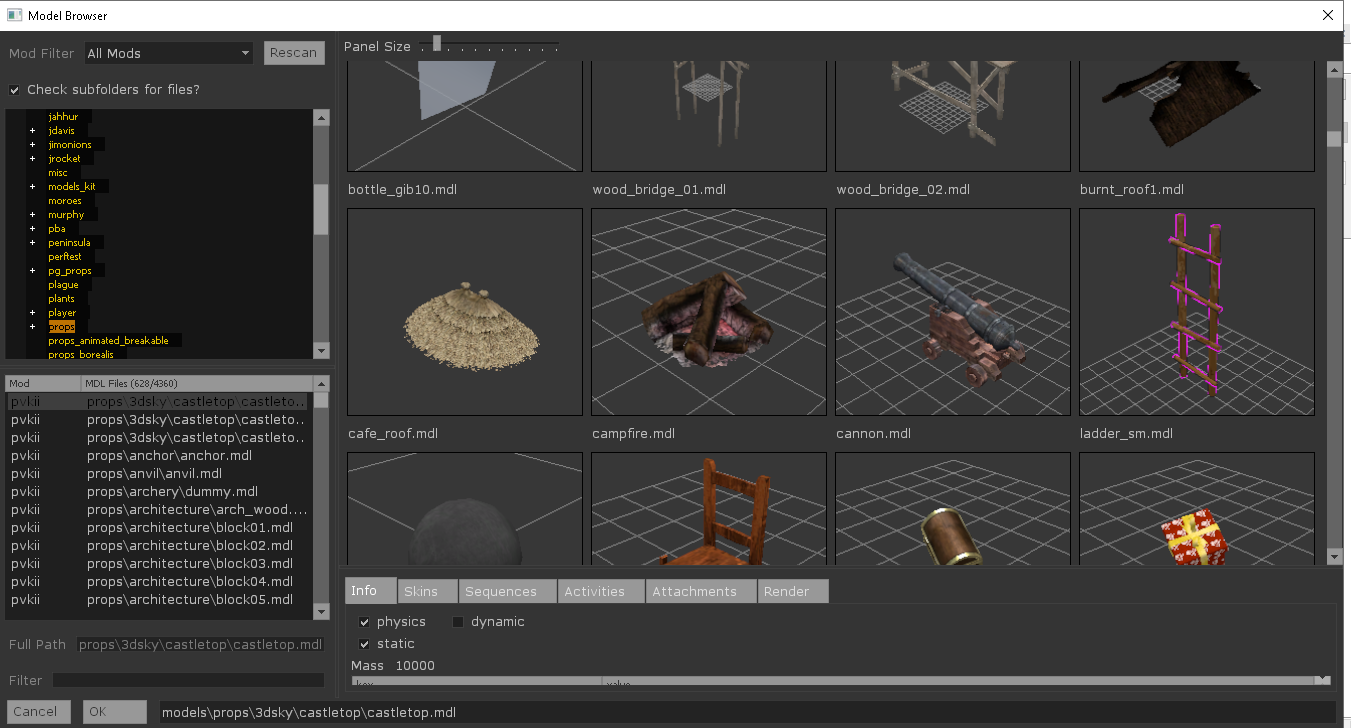
Task: Expand the peninsula folder node
Action: pyautogui.click(x=32, y=243)
